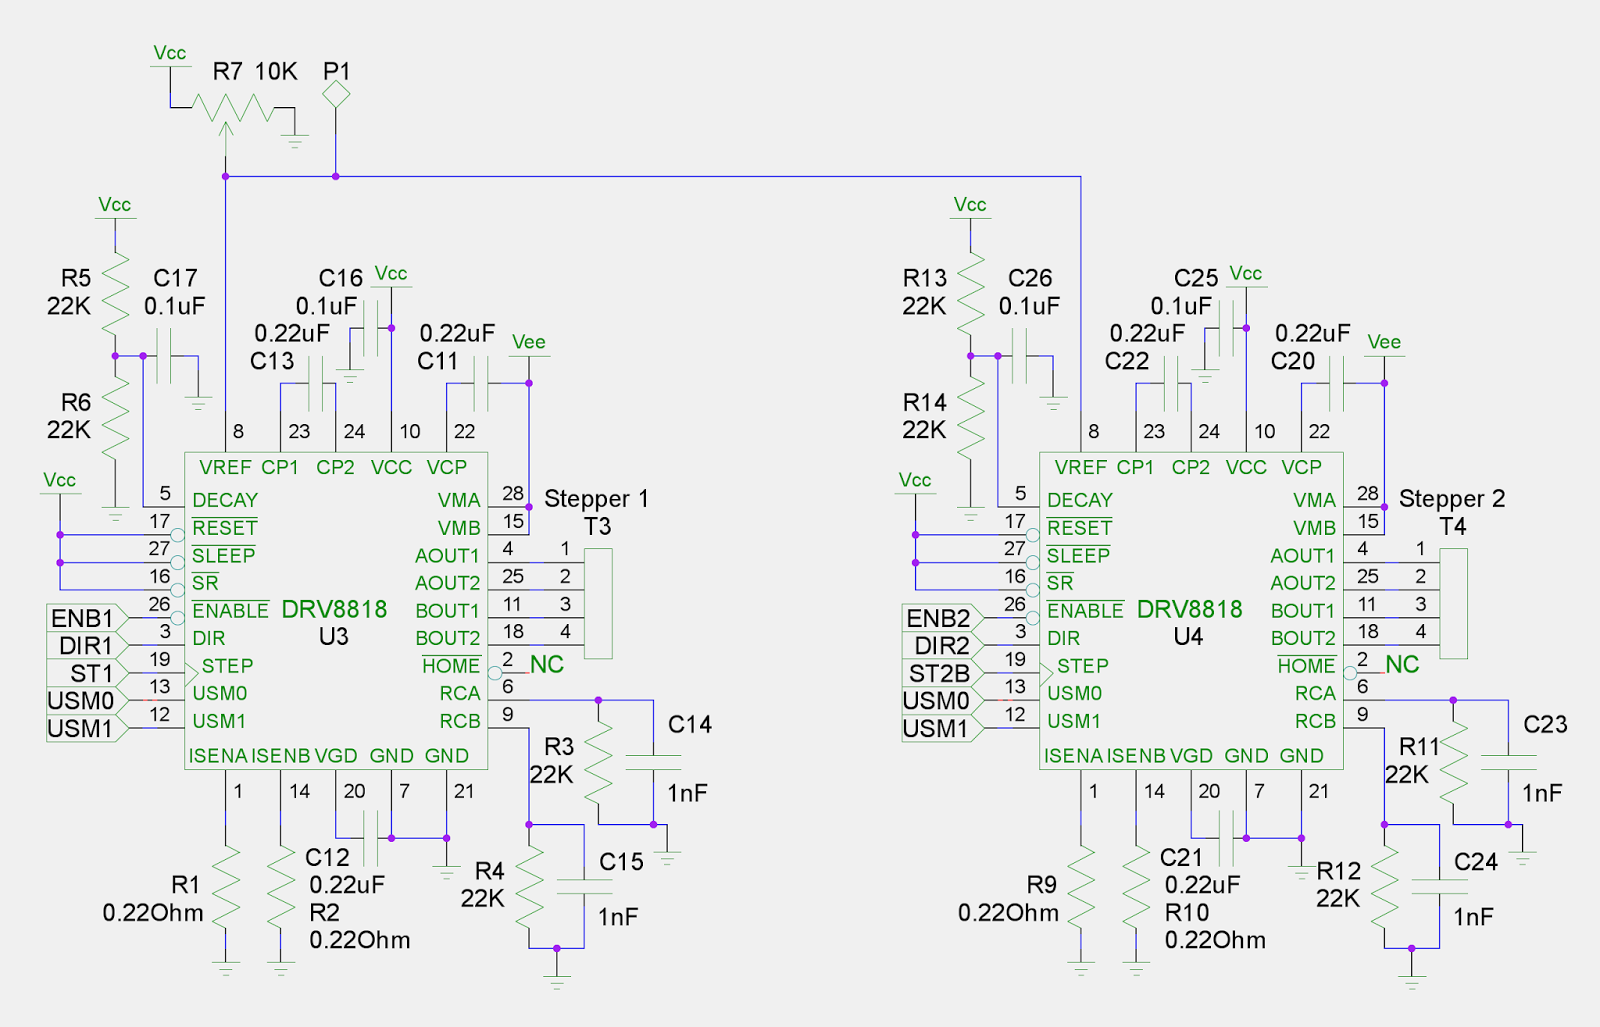Select the Vee label above C11
The width and height of the screenshot is (1600, 1027).
[x=529, y=342]
